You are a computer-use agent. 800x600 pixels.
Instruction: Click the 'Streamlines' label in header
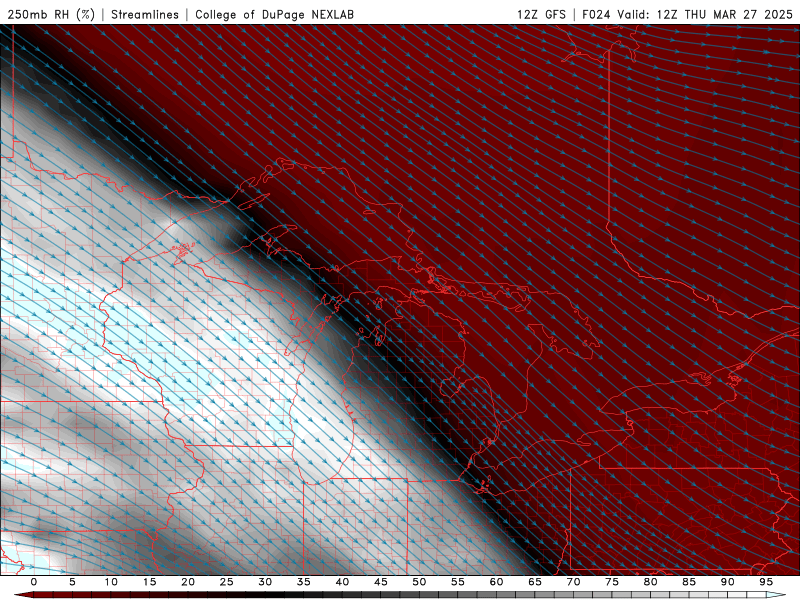point(145,14)
